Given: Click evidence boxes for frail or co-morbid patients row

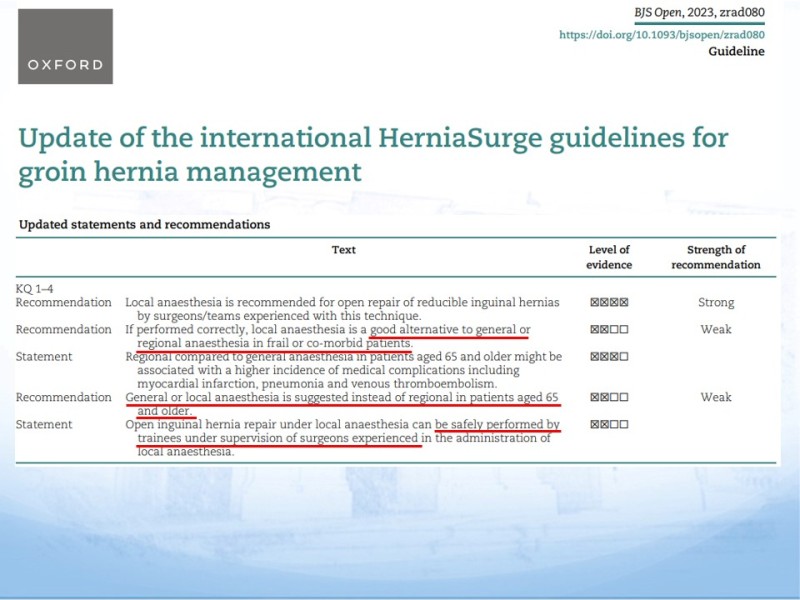Looking at the screenshot, I should pos(609,329).
